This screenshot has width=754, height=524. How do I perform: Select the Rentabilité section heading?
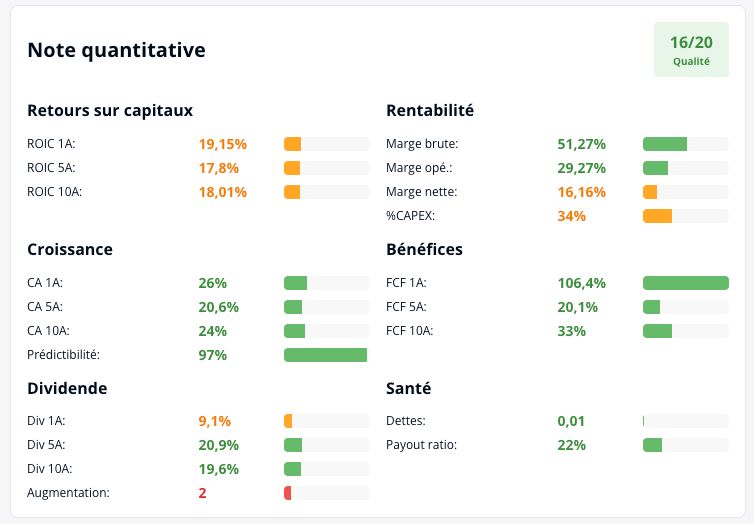(430, 111)
